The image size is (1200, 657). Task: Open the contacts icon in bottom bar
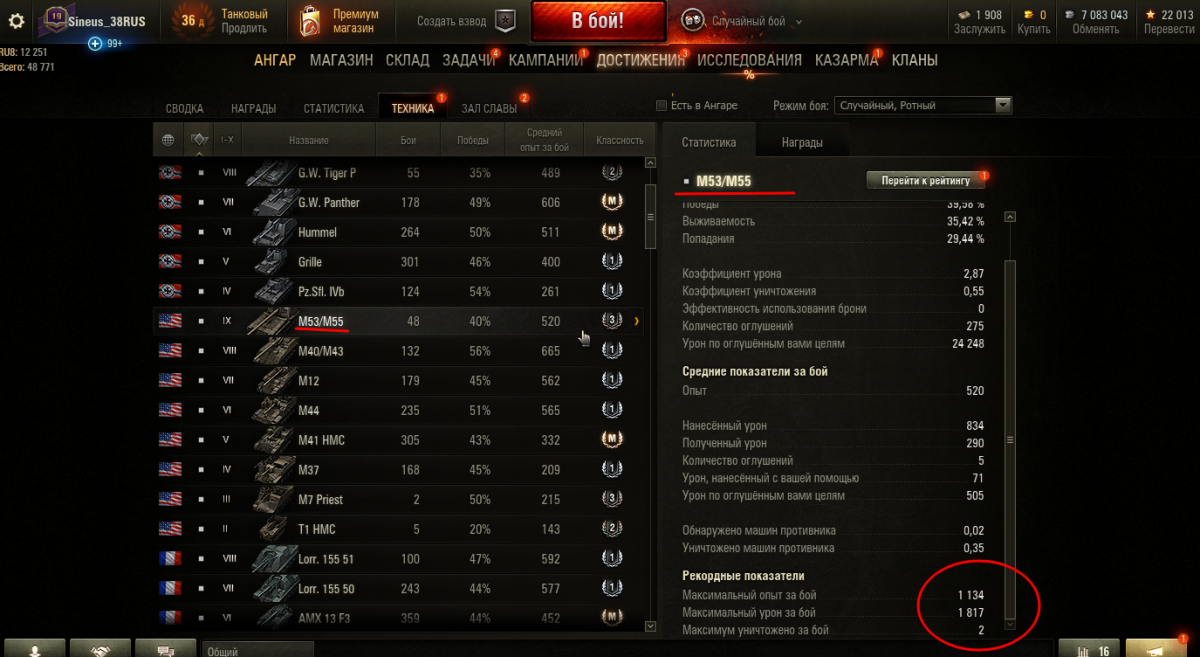[32, 649]
